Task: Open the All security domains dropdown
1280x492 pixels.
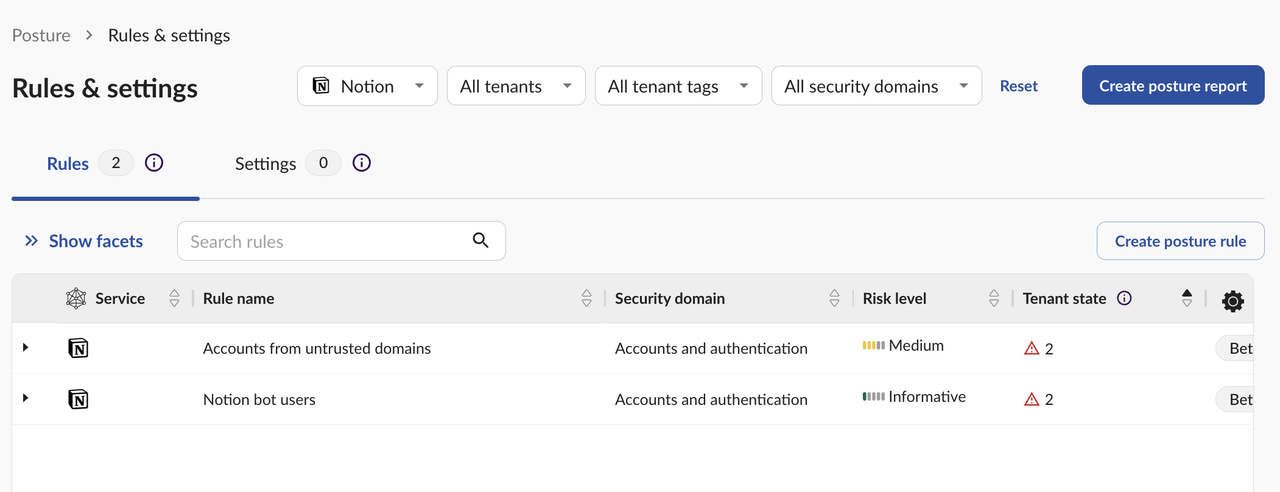Action: pyautogui.click(x=876, y=86)
